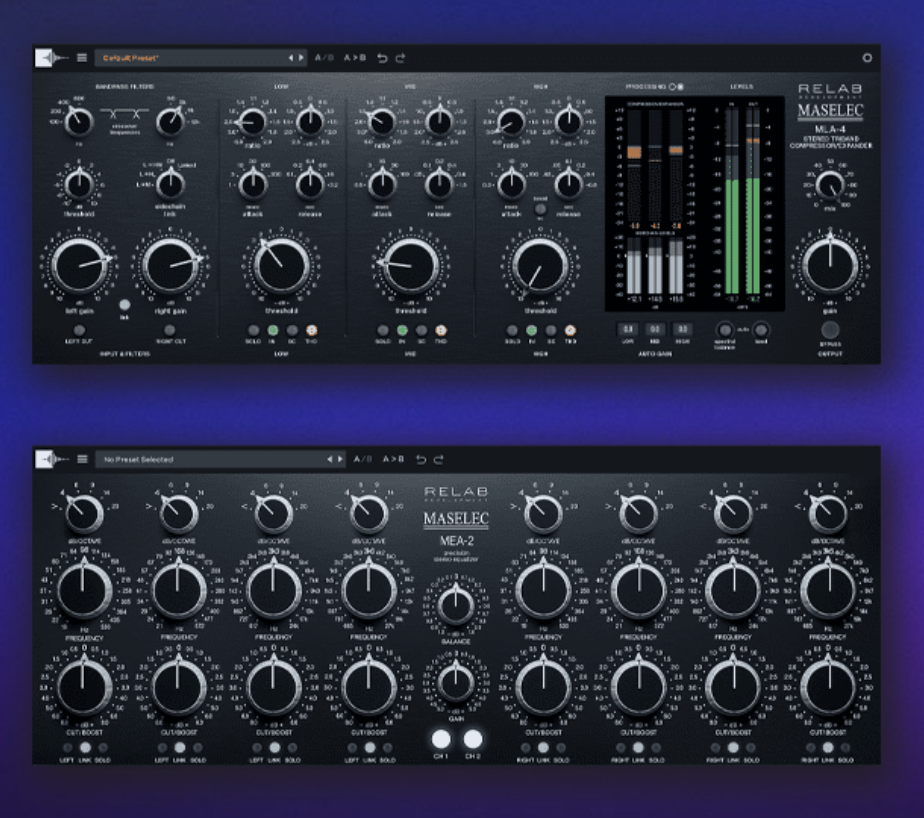Solo the MLA-4 Low band
Image resolution: width=924 pixels, height=818 pixels.
click(253, 331)
